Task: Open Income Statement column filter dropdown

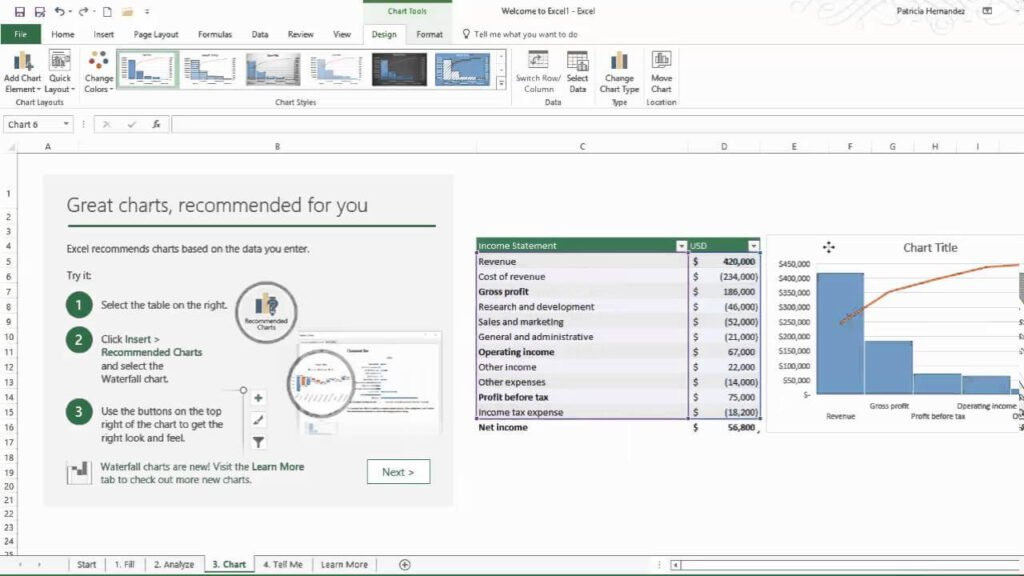Action: pyautogui.click(x=681, y=246)
